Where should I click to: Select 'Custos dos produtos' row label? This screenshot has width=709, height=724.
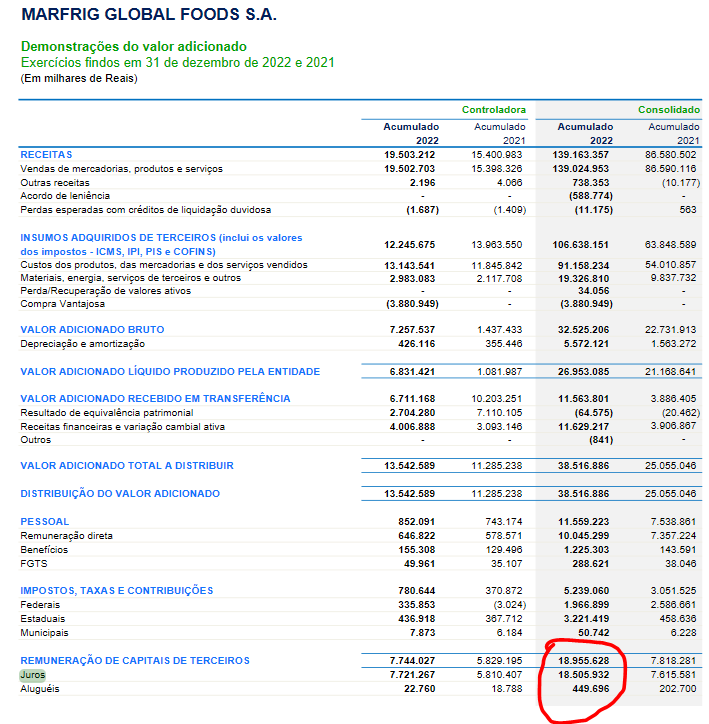tap(164, 265)
